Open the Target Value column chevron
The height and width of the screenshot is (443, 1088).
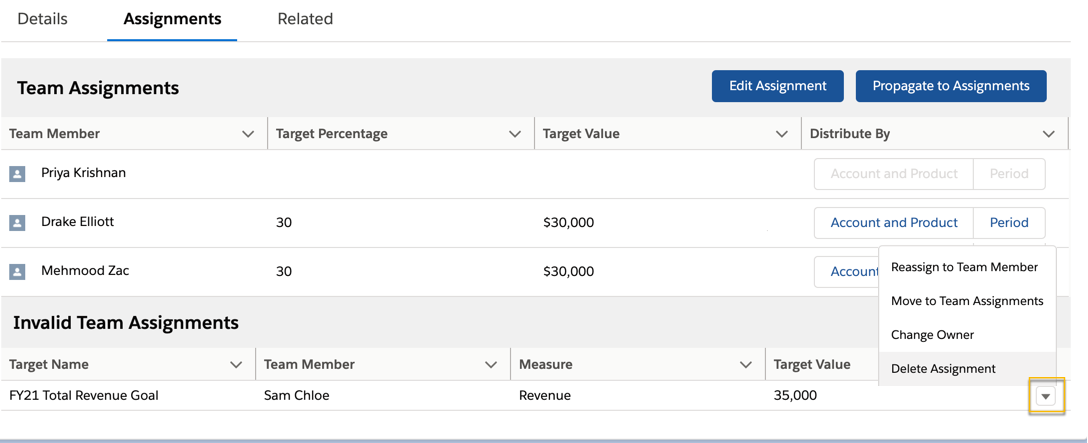782,134
